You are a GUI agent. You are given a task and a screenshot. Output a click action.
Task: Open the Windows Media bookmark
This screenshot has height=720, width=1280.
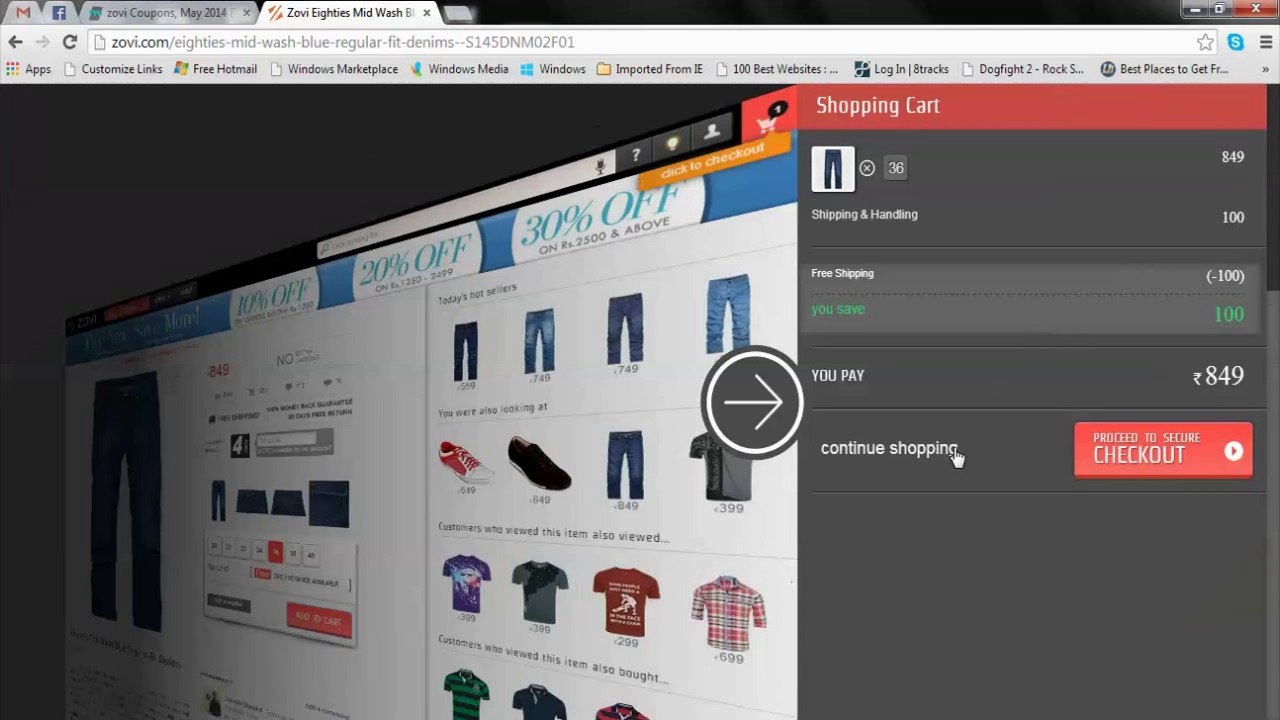pos(458,69)
